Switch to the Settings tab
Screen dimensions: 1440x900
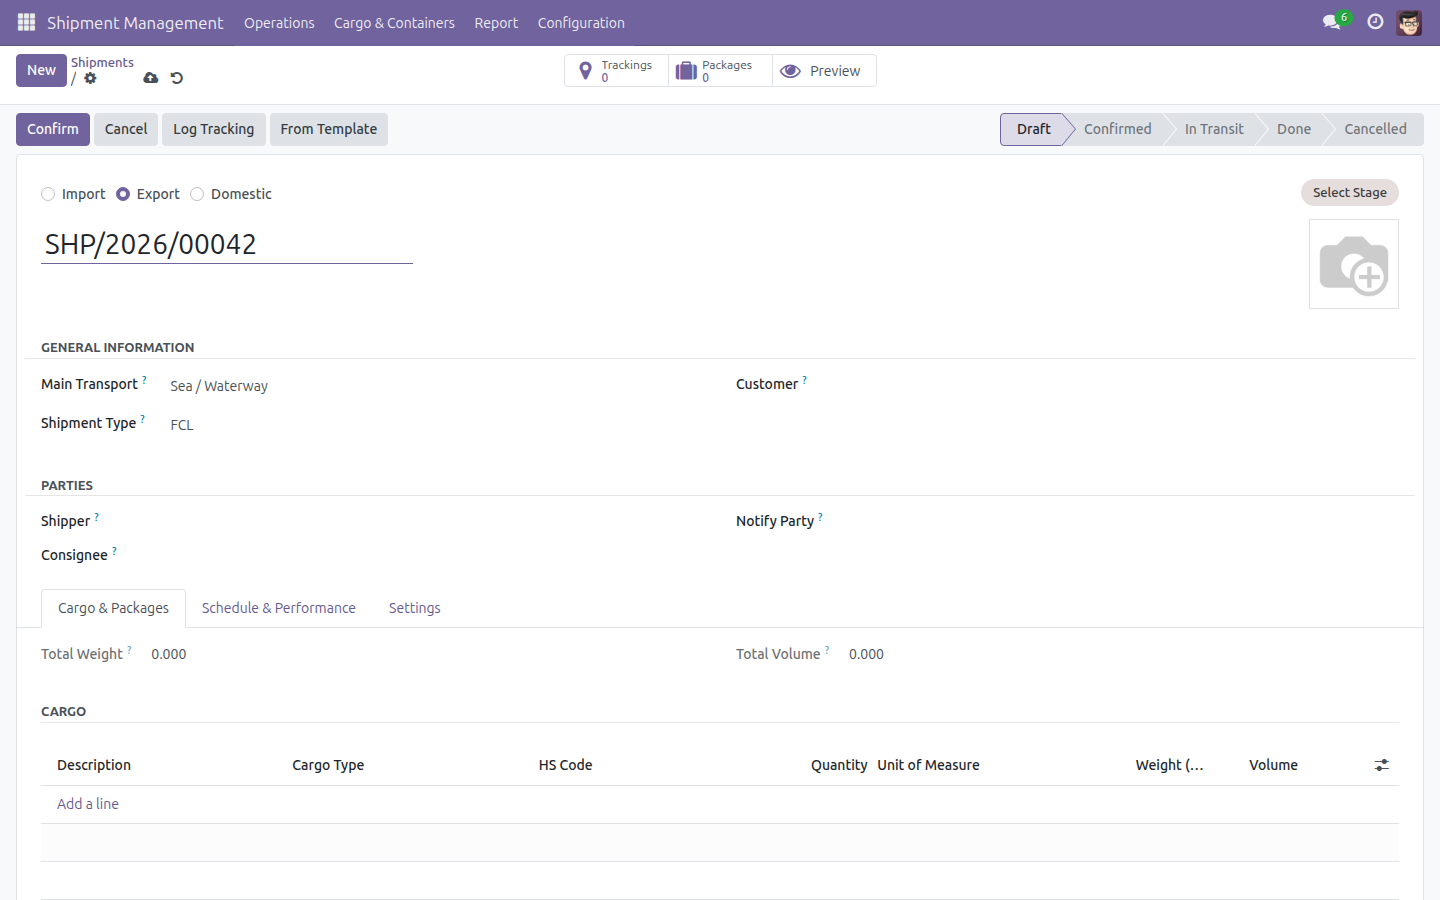(415, 608)
